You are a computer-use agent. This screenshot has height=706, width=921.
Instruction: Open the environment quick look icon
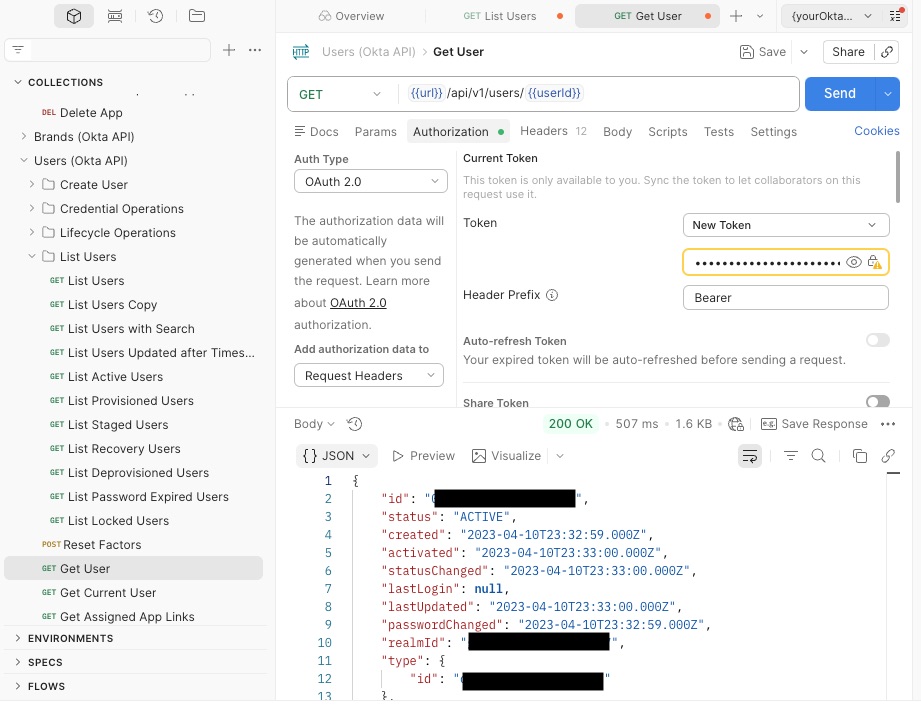pyautogui.click(x=895, y=16)
